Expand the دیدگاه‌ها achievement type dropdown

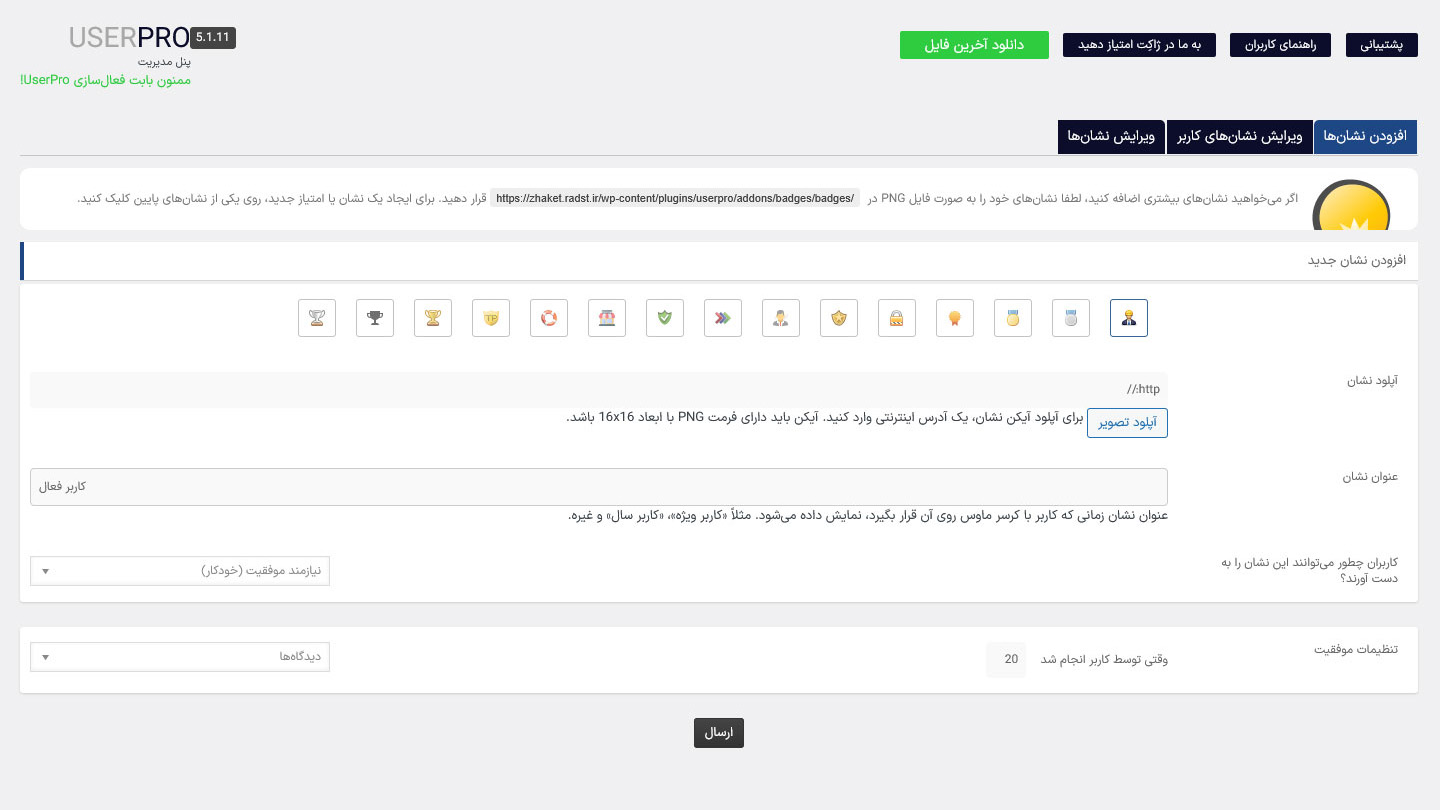coord(180,657)
